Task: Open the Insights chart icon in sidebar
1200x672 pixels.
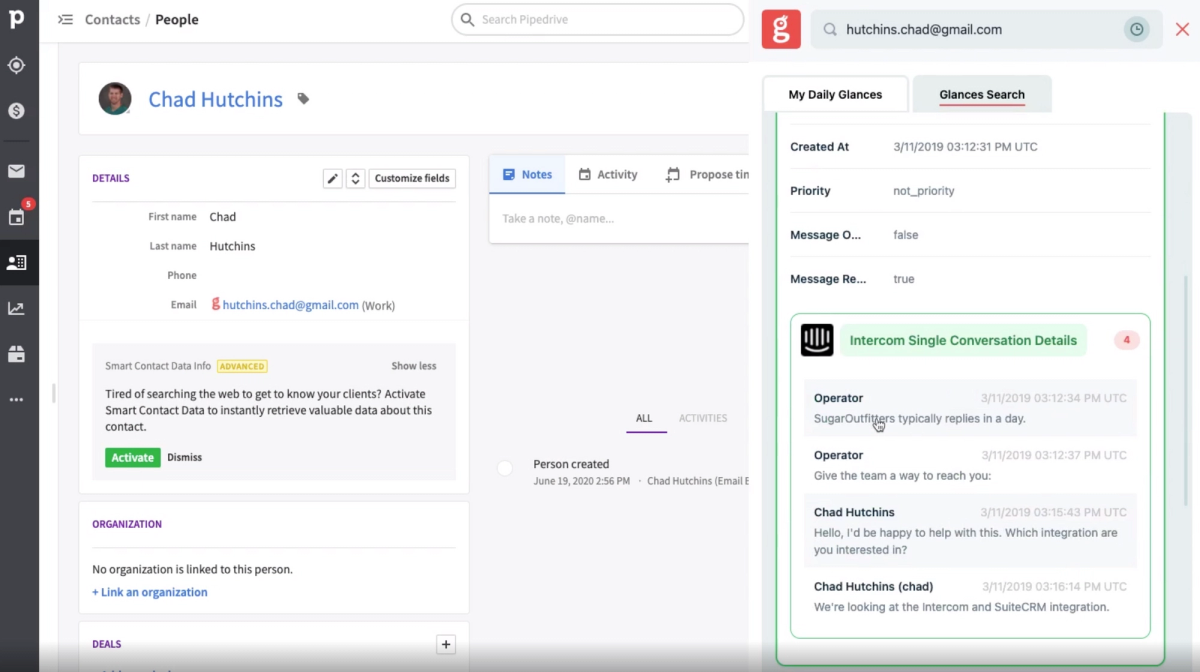Action: click(16, 308)
